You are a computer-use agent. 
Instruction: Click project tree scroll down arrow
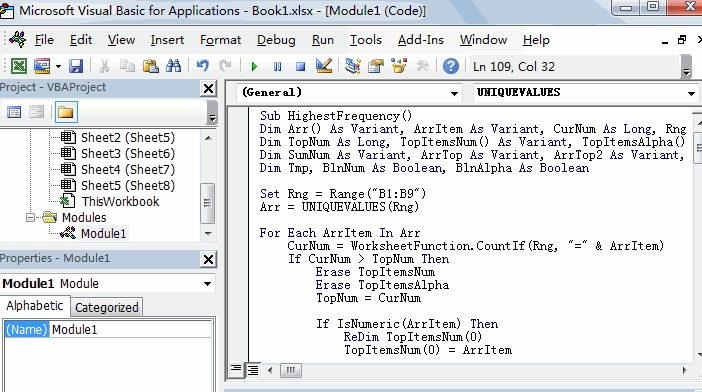208,234
